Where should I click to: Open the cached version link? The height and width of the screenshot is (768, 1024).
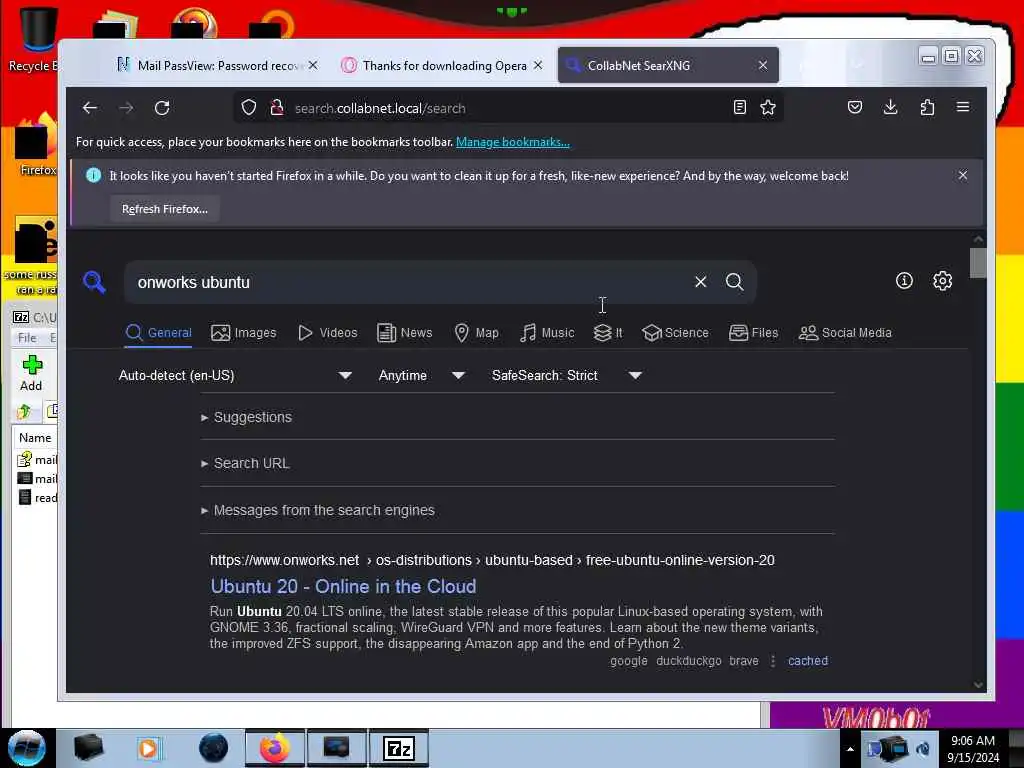[x=808, y=661]
